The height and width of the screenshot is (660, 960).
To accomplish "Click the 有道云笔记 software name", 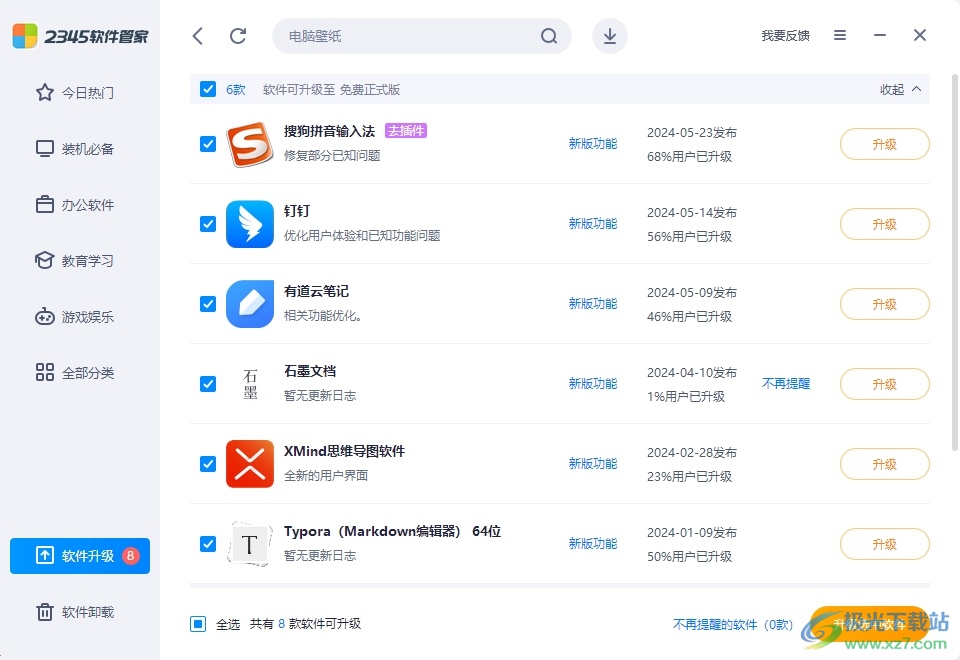I will point(317,291).
